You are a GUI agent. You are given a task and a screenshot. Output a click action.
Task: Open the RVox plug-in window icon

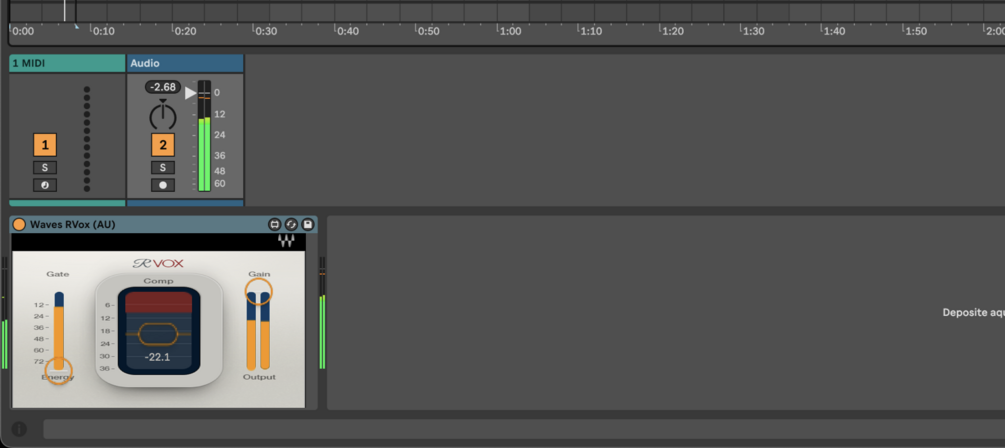point(275,224)
